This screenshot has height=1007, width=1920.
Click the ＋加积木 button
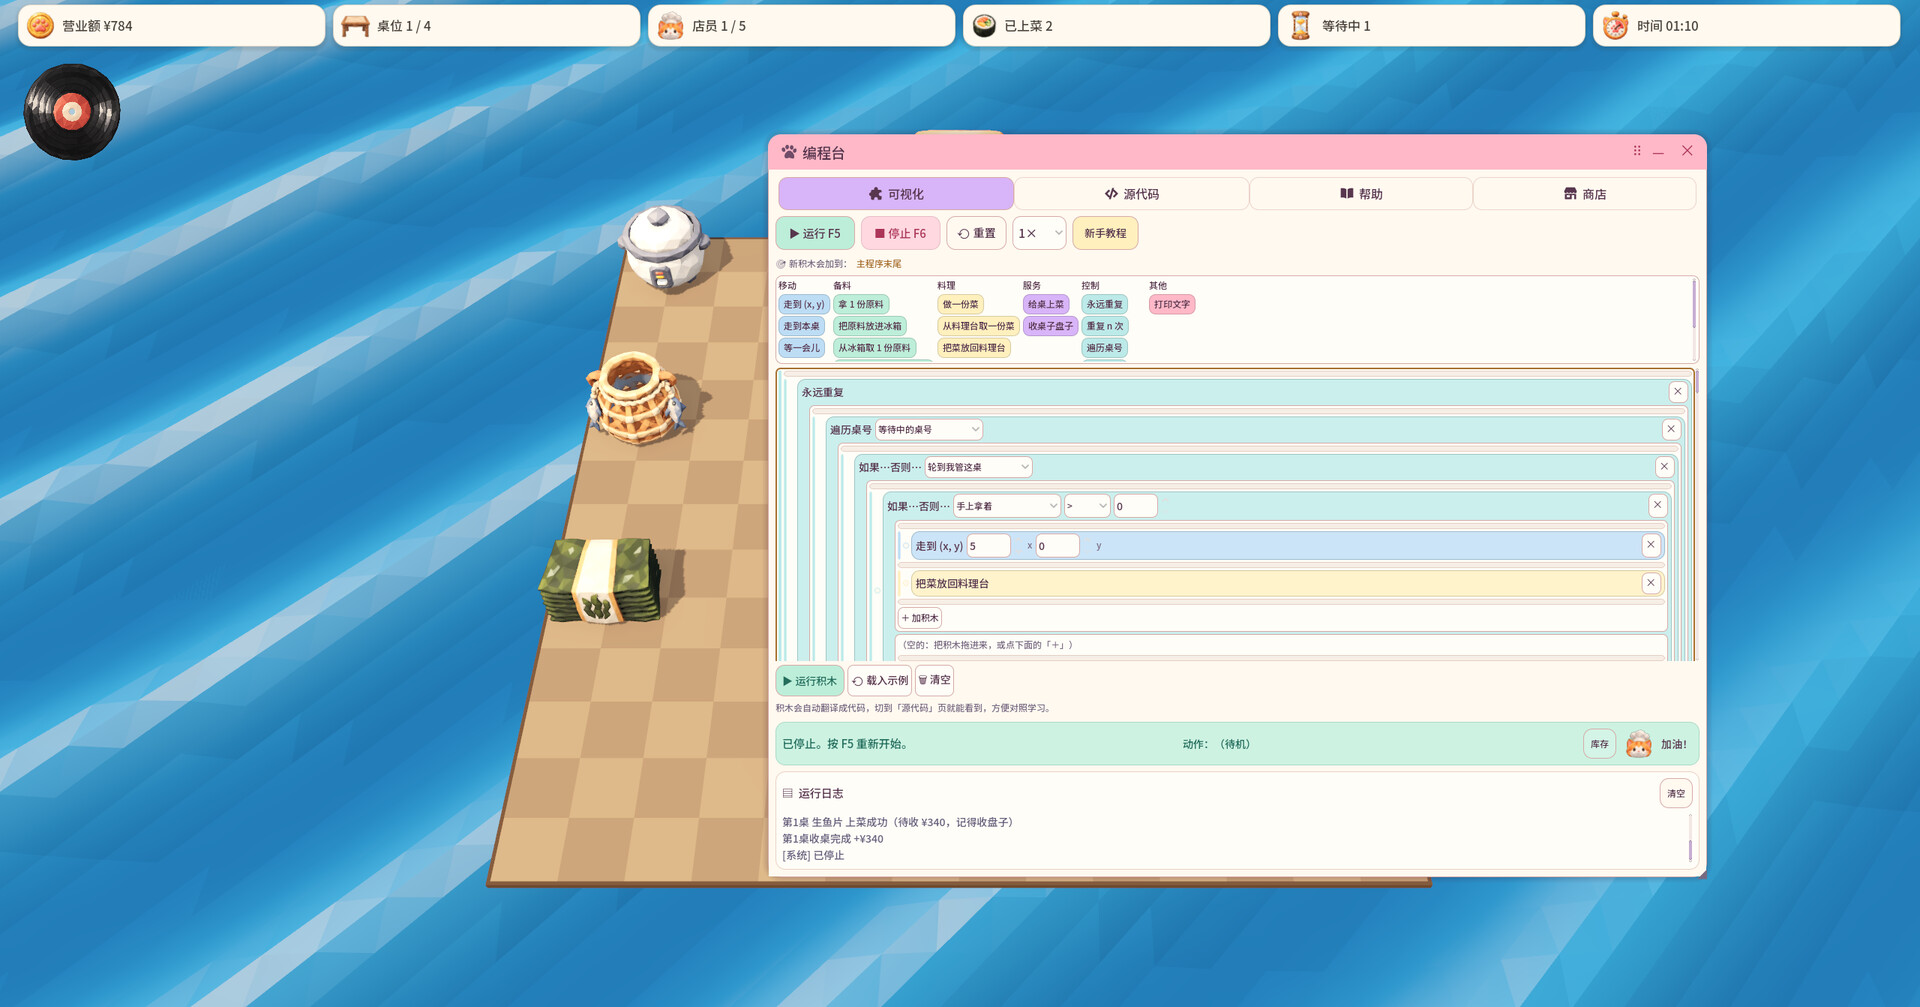coord(920,618)
